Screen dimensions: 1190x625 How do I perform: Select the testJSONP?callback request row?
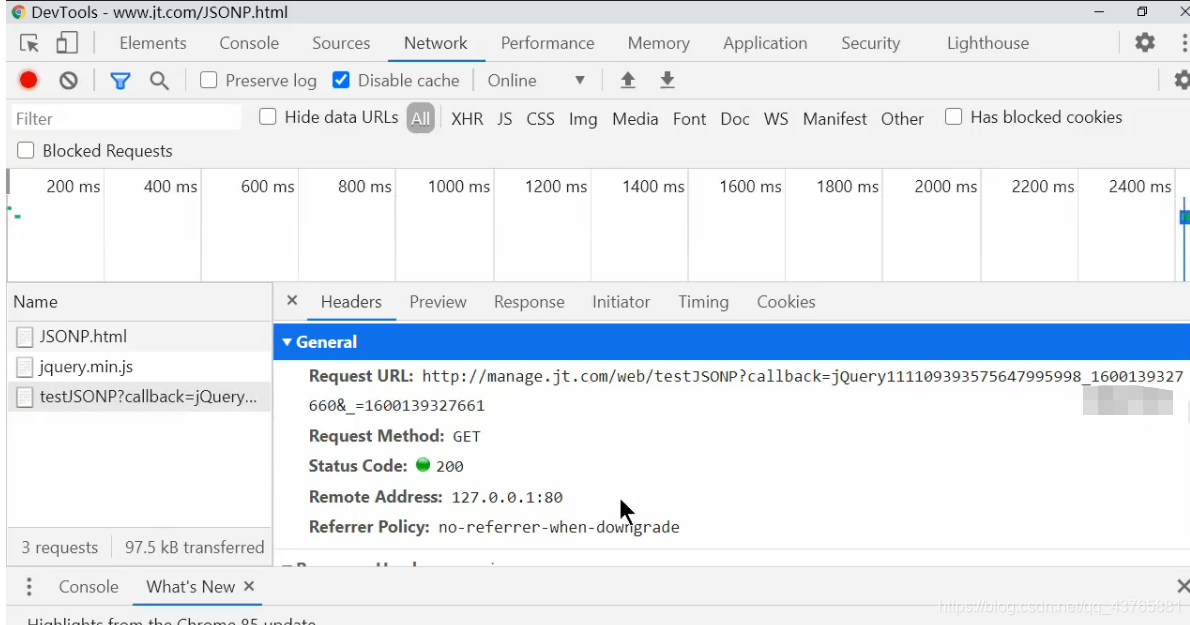coord(140,397)
